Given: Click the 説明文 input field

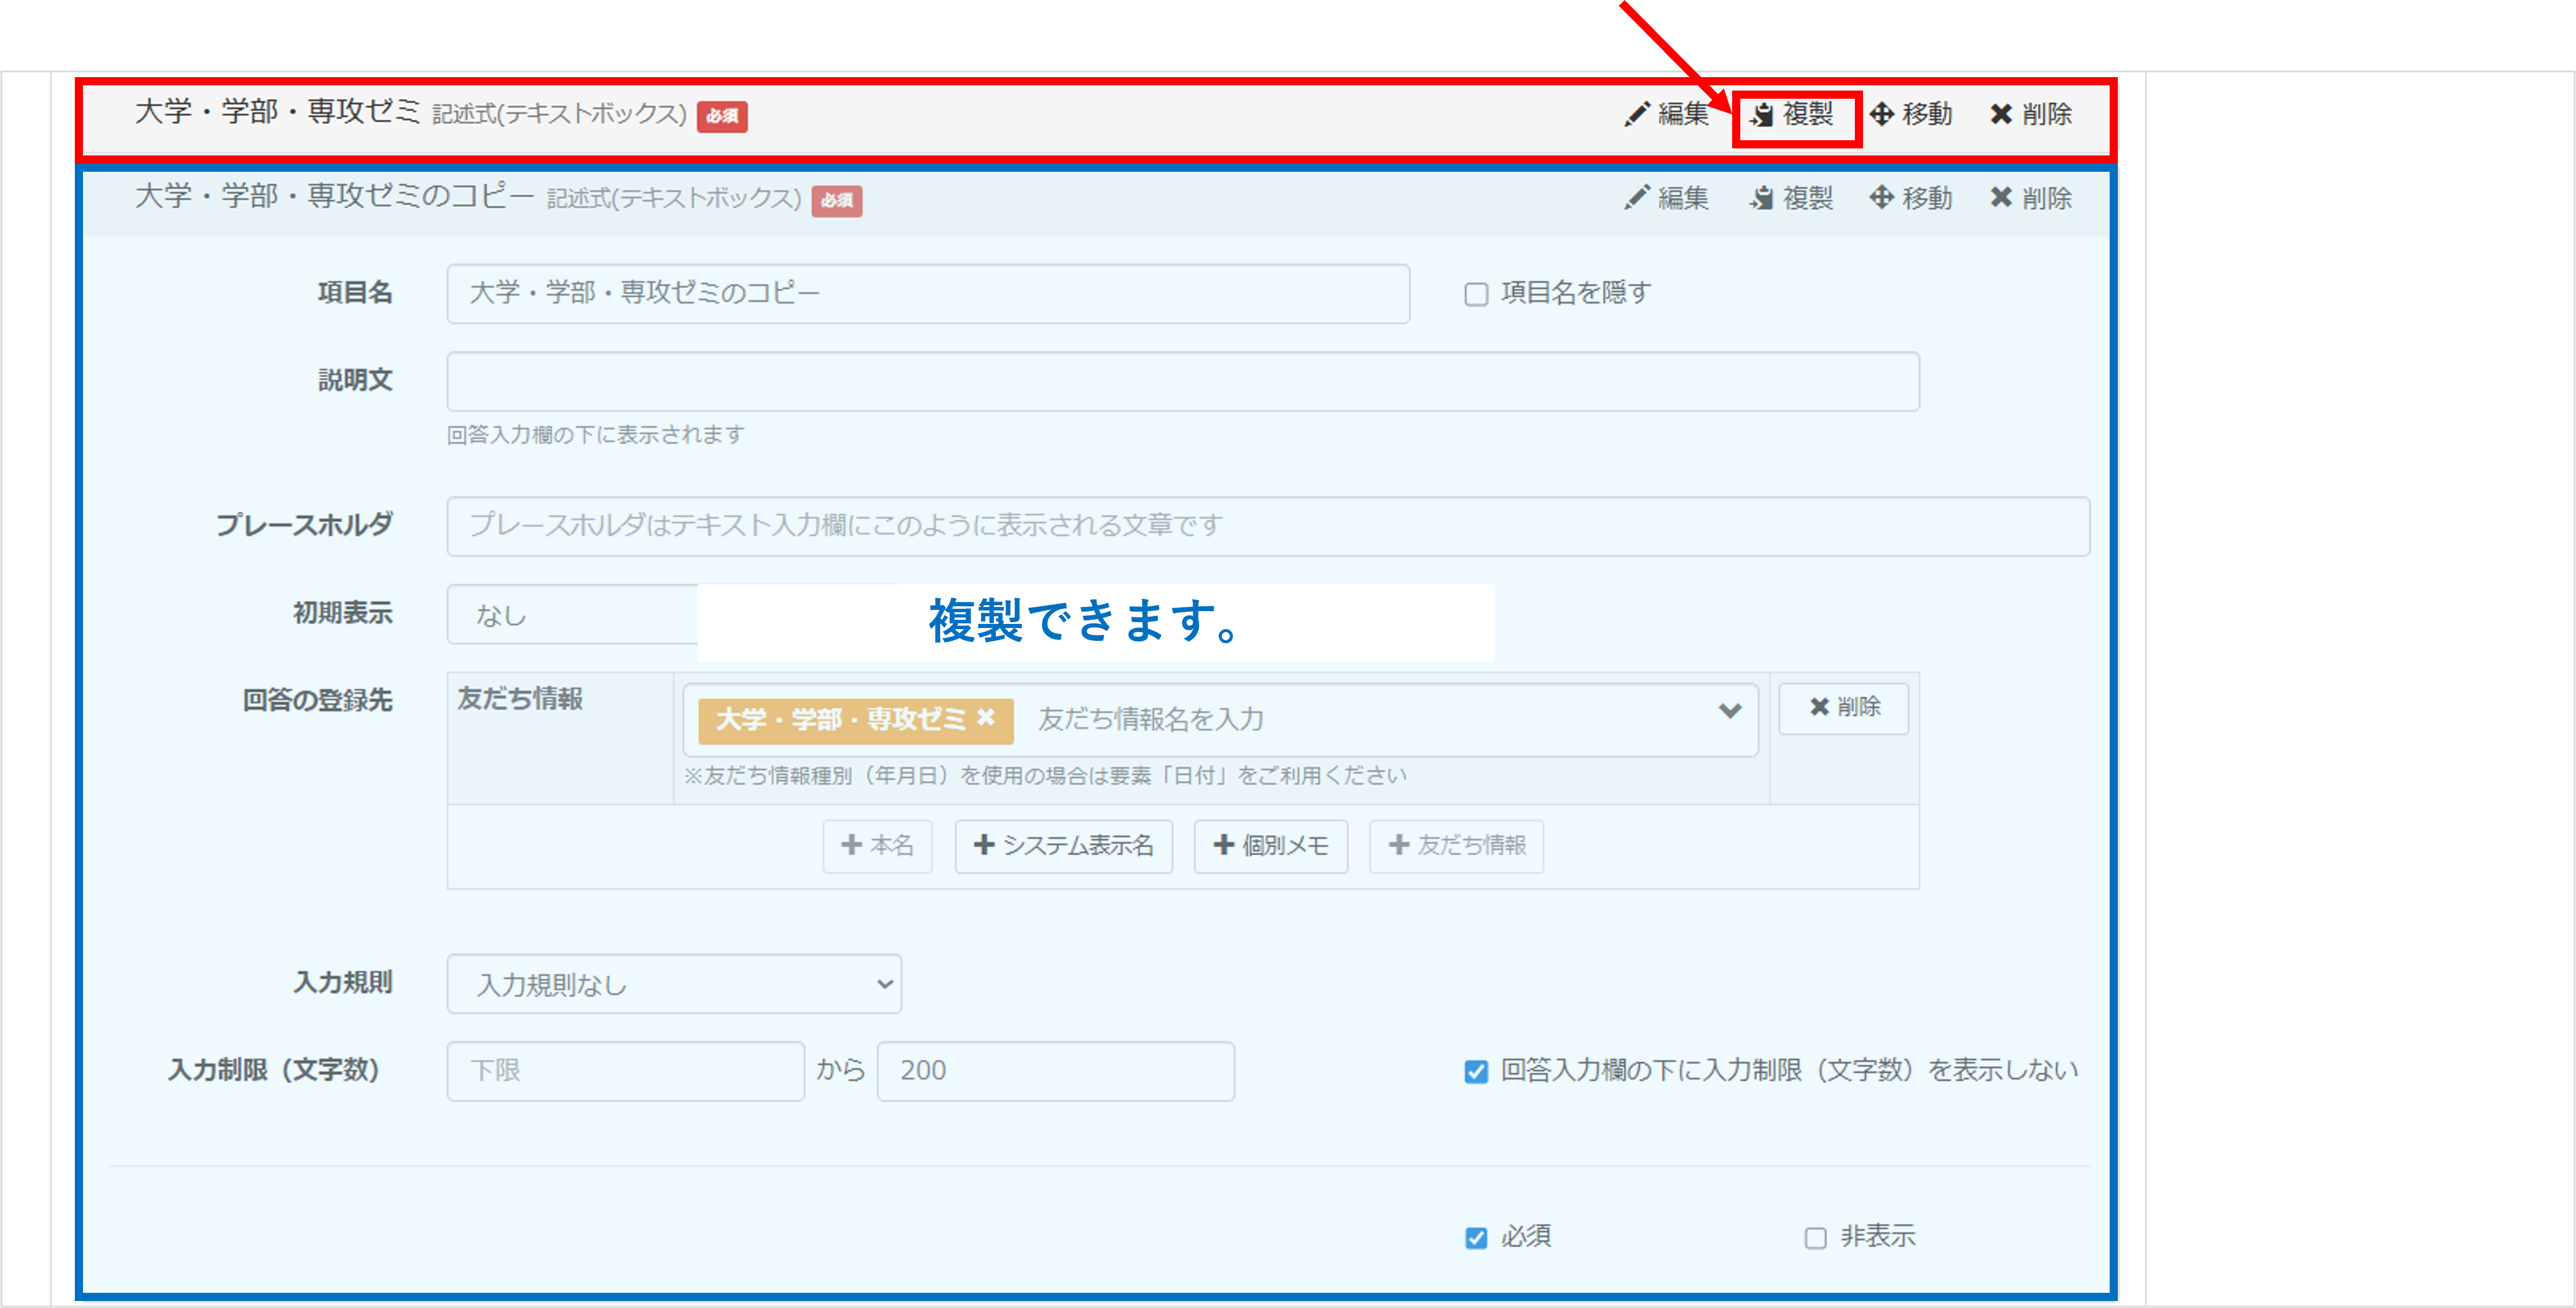Looking at the screenshot, I should click(1183, 381).
